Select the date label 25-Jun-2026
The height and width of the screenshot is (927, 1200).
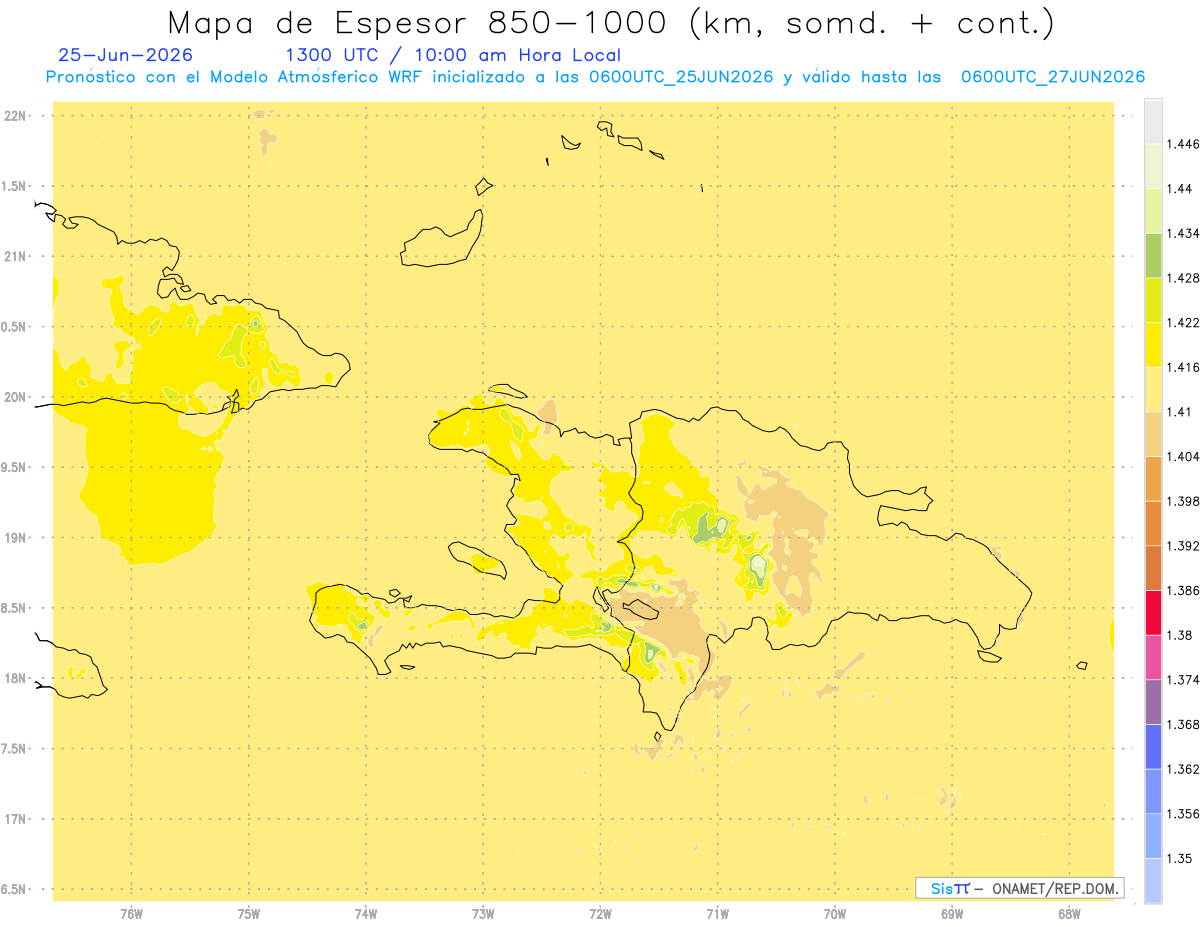coord(126,56)
